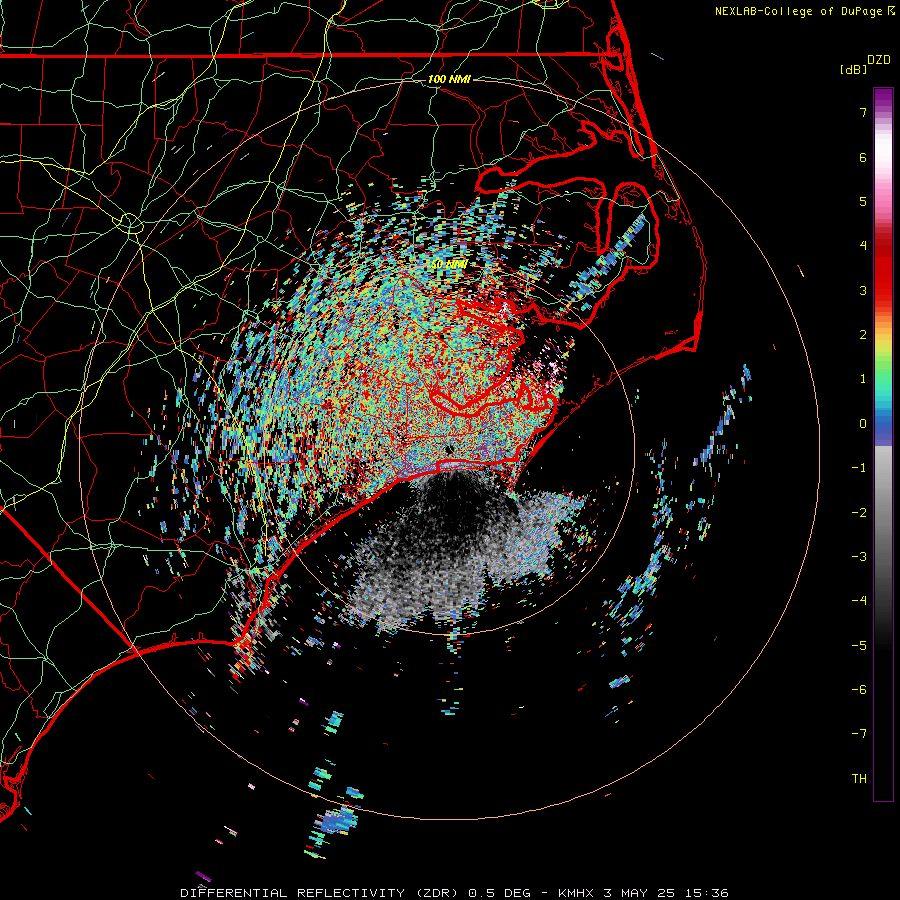This screenshot has height=900, width=900.
Task: Click the ZDR color scale bar
Action: (883, 444)
